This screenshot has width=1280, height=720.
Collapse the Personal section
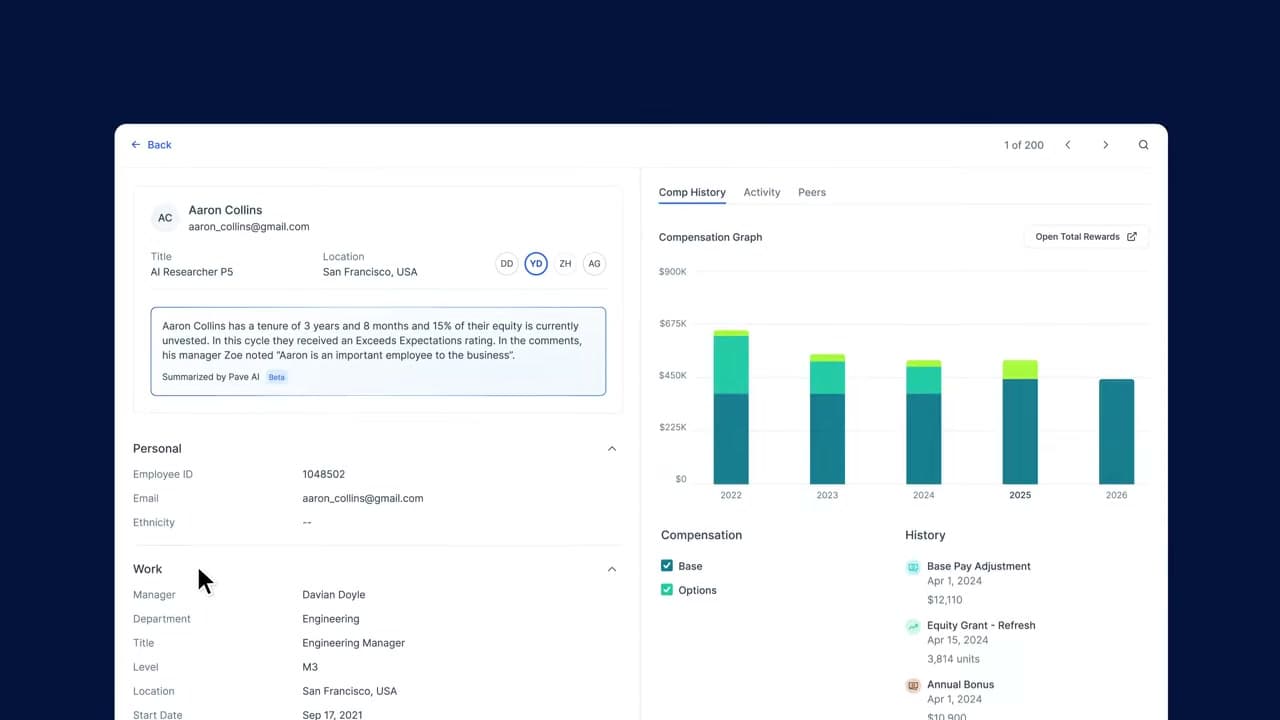[x=612, y=449]
